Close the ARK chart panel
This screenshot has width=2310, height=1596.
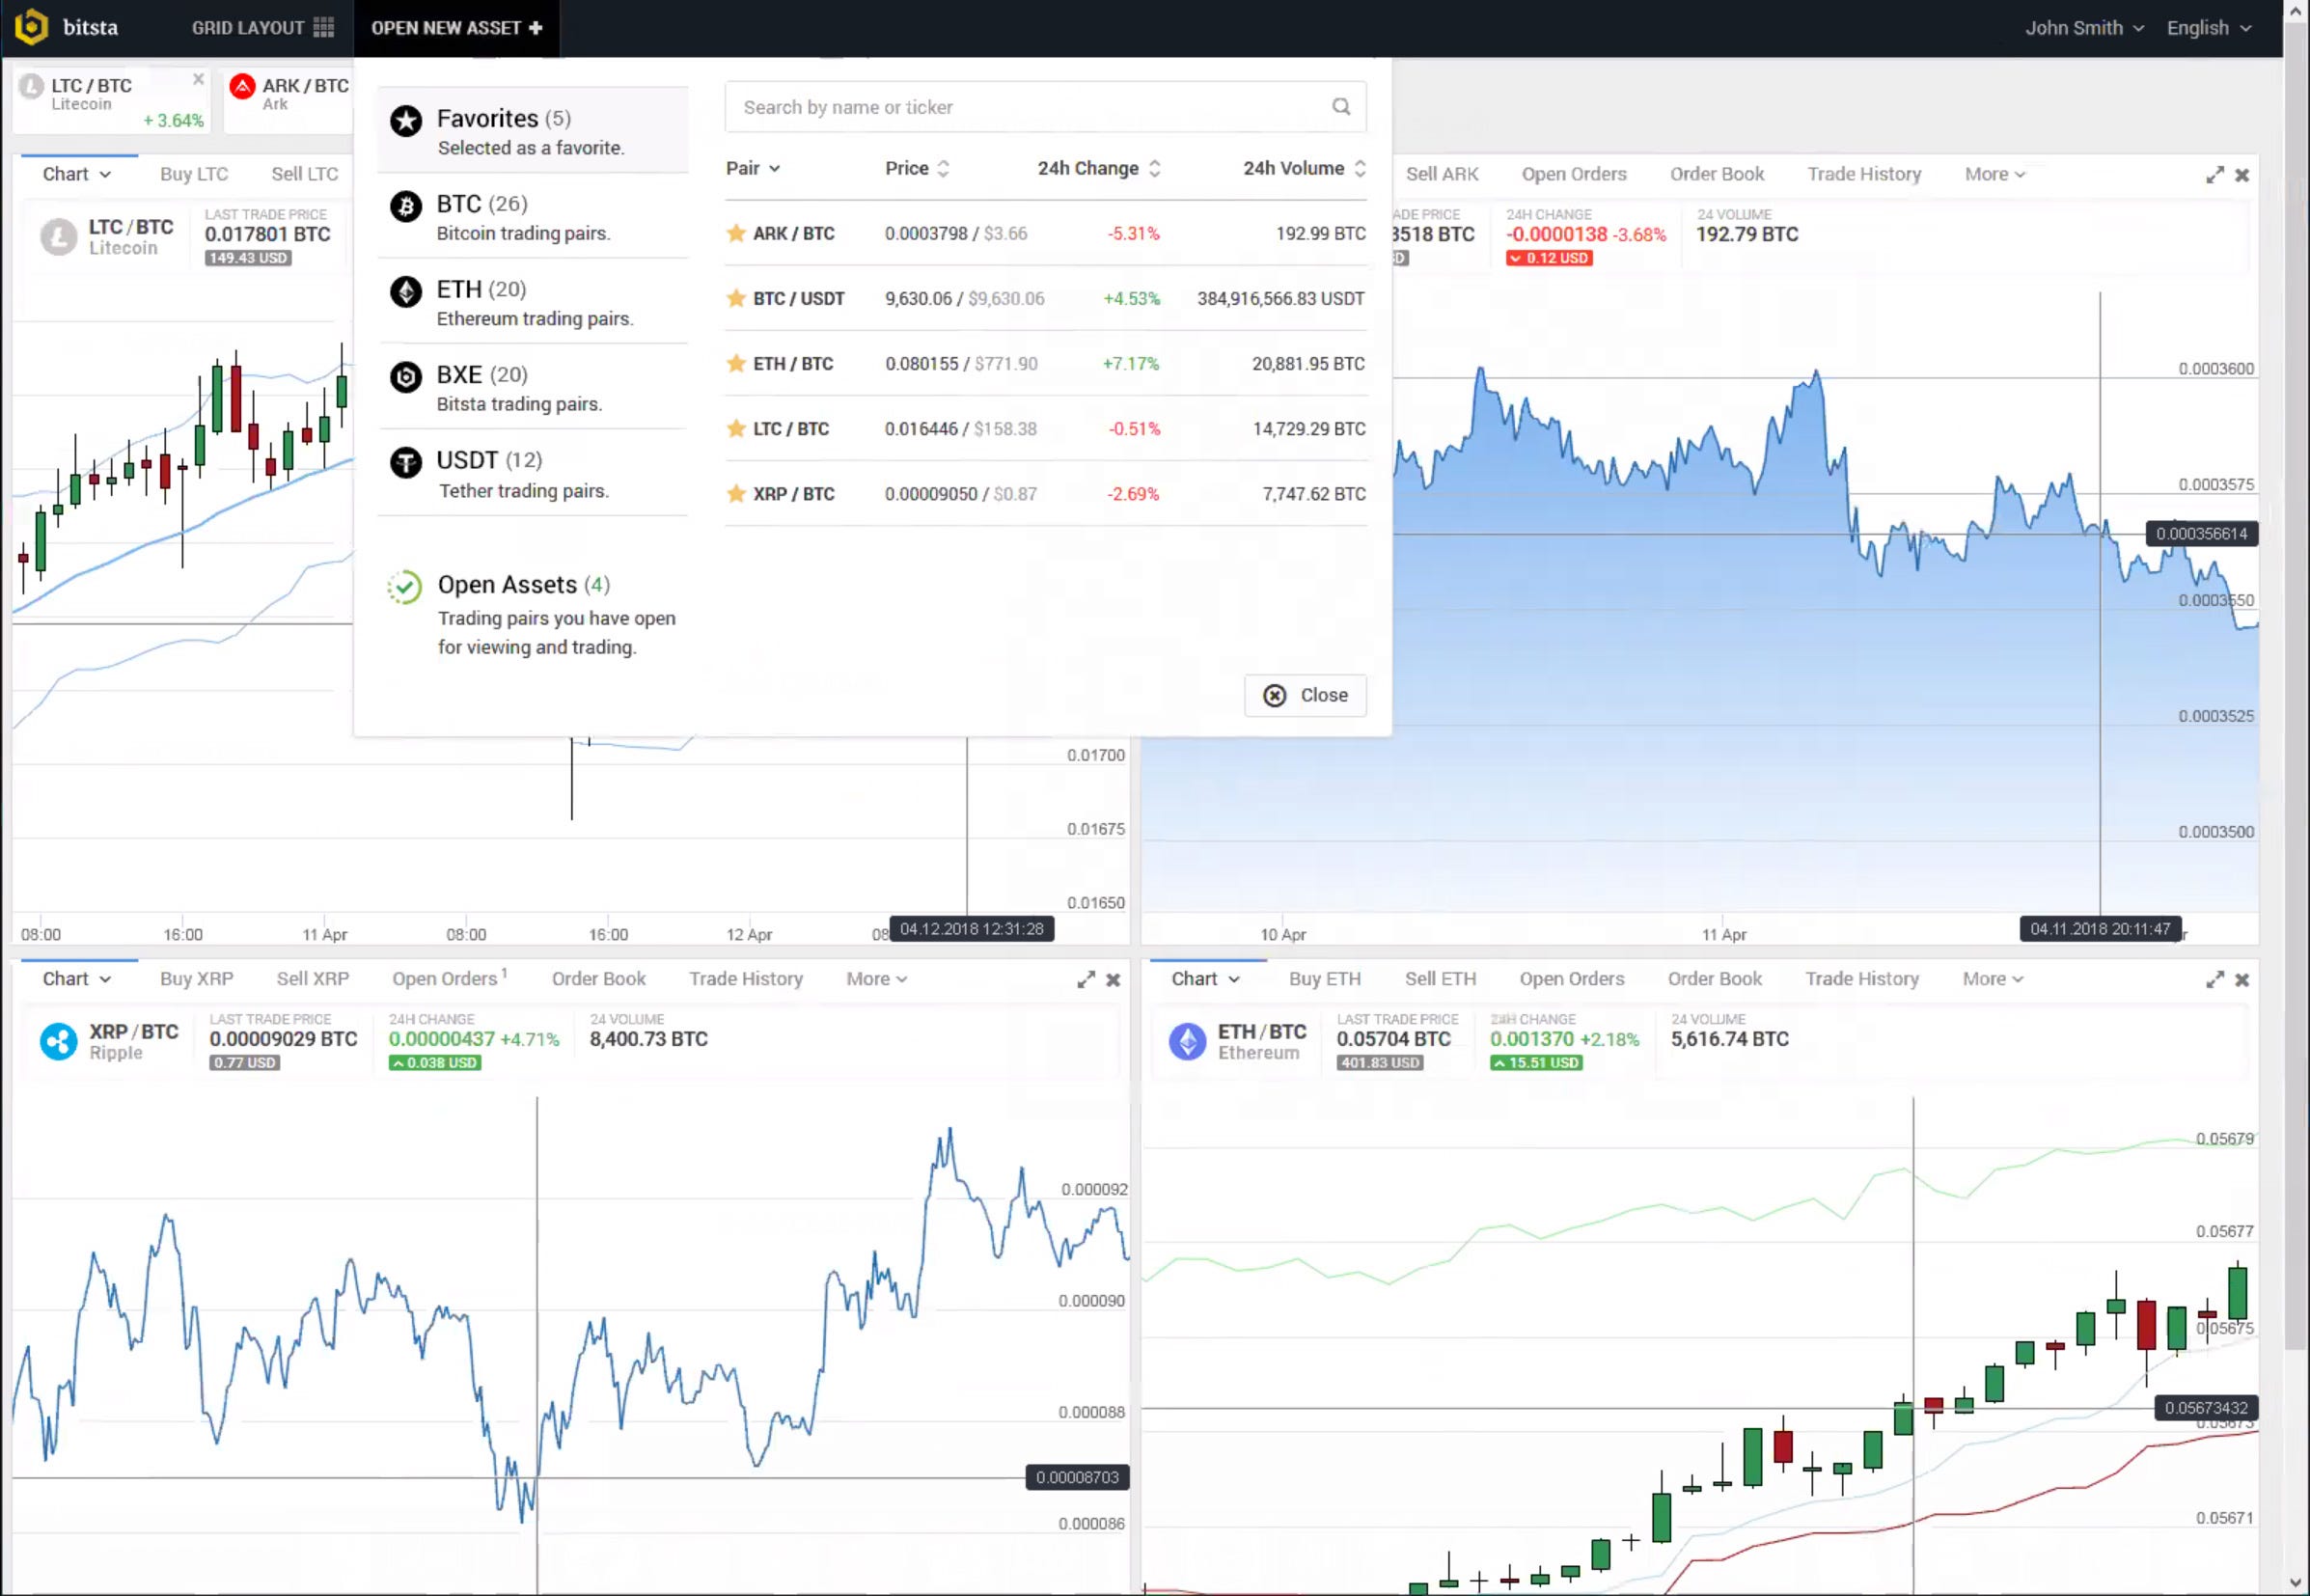[2242, 175]
